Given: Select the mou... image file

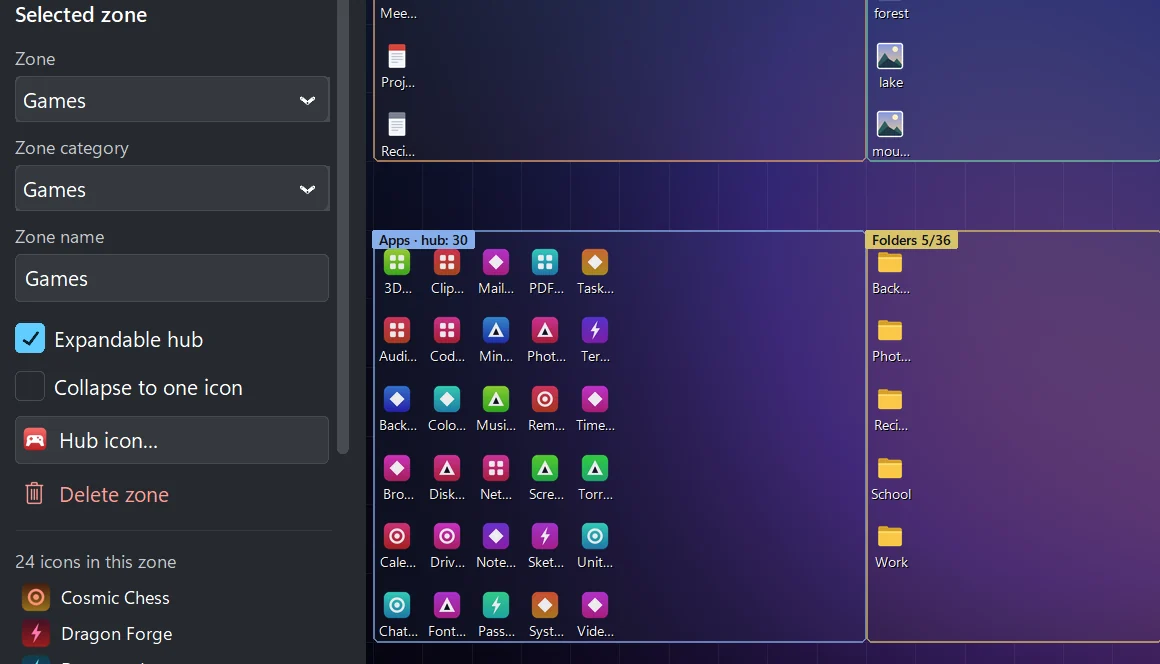Looking at the screenshot, I should (890, 124).
